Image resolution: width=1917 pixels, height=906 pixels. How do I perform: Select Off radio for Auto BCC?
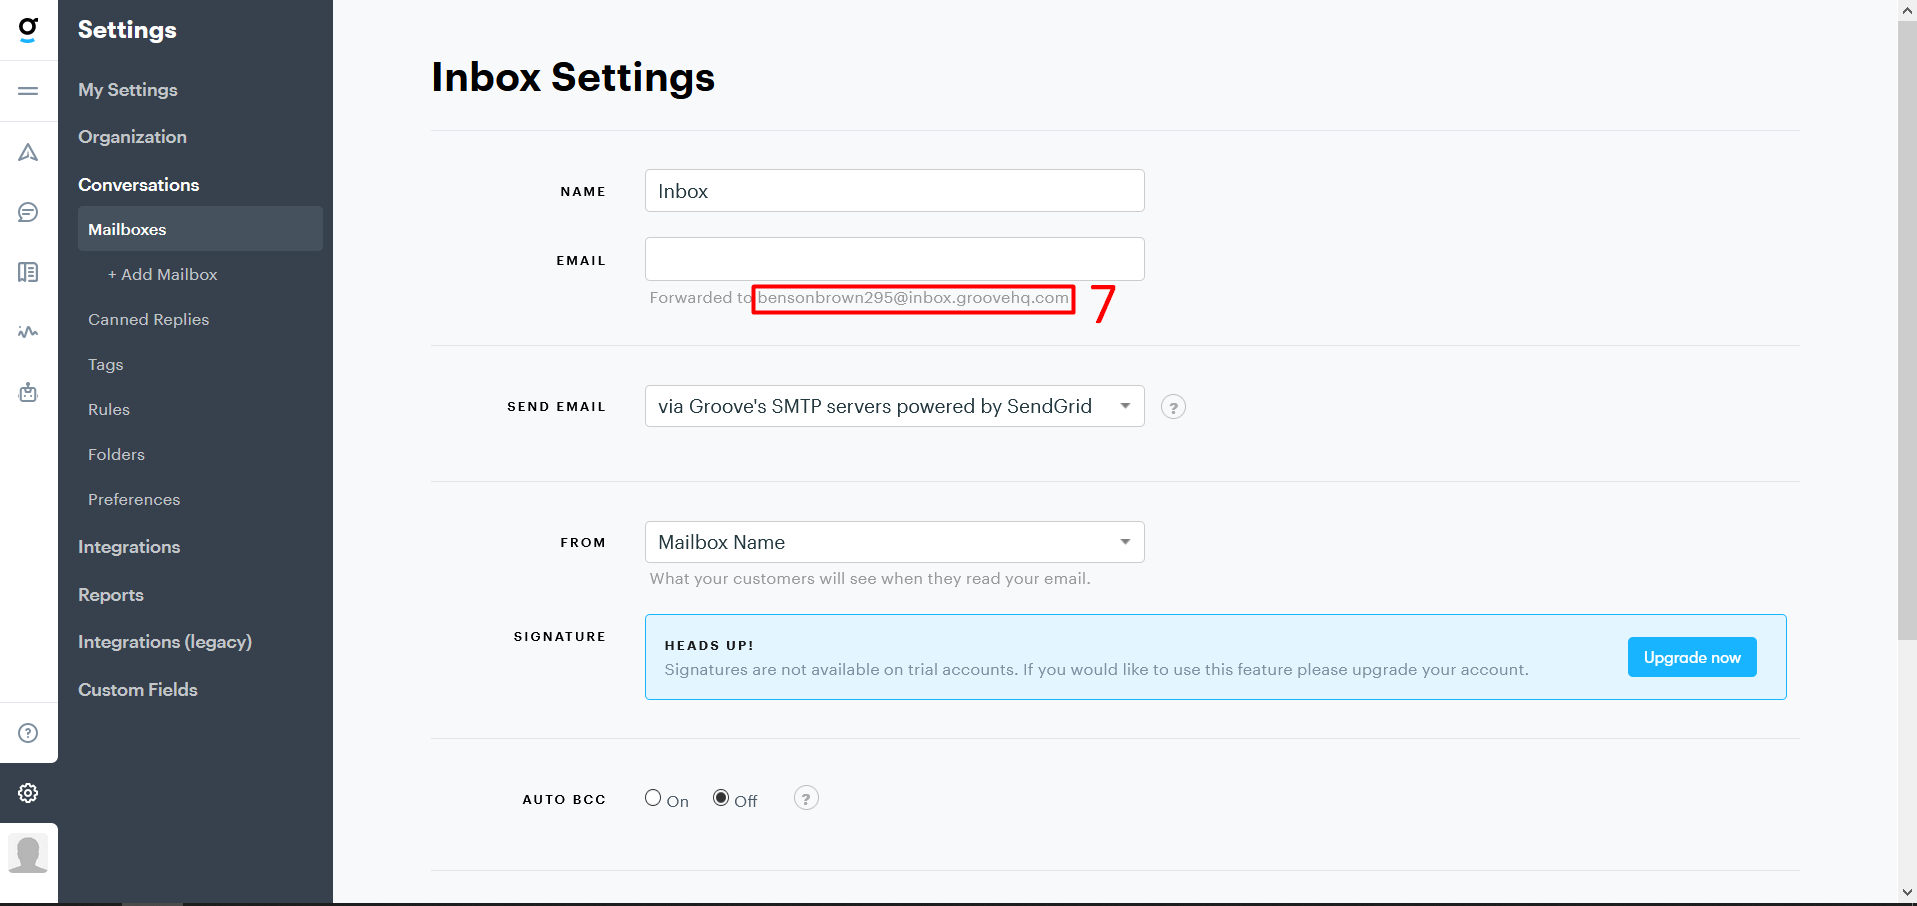tap(721, 798)
